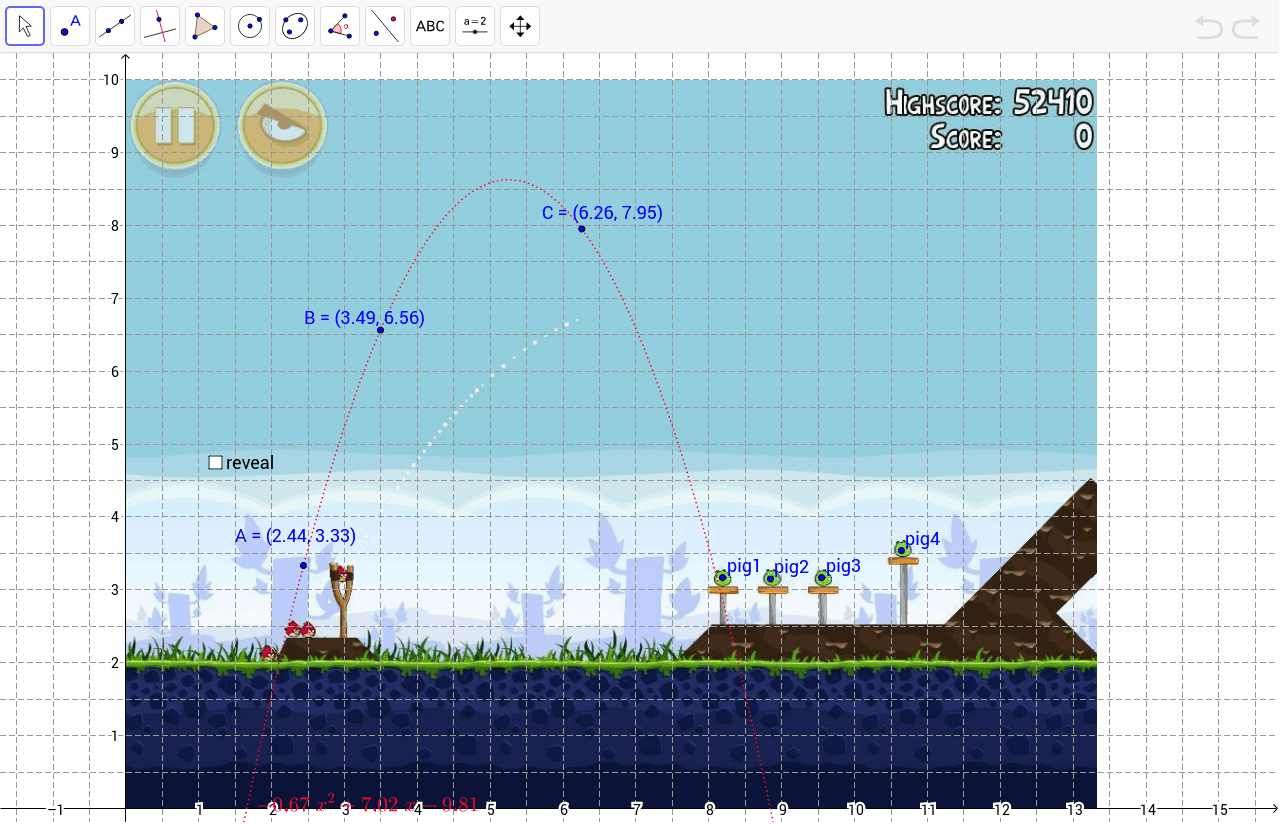This screenshot has height=824, width=1280.
Task: Select the Perpendicular line tool
Action: [160, 26]
